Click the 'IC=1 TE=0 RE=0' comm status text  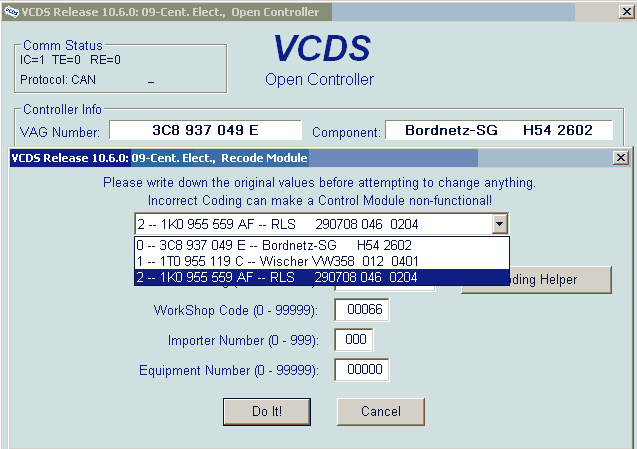click(70, 60)
